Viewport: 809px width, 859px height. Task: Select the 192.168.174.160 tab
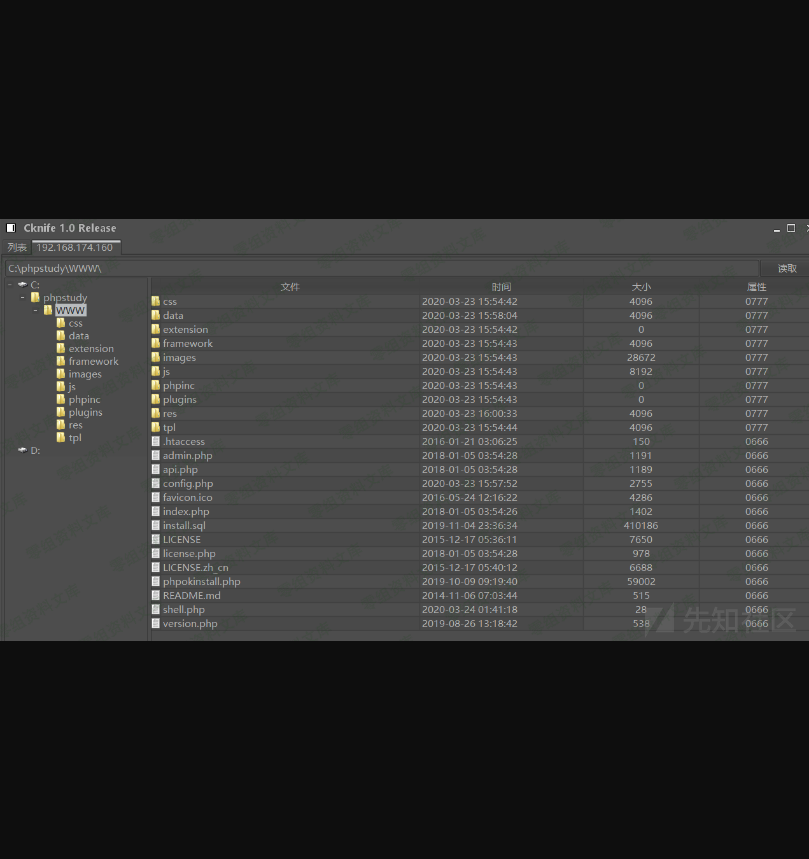(x=75, y=247)
